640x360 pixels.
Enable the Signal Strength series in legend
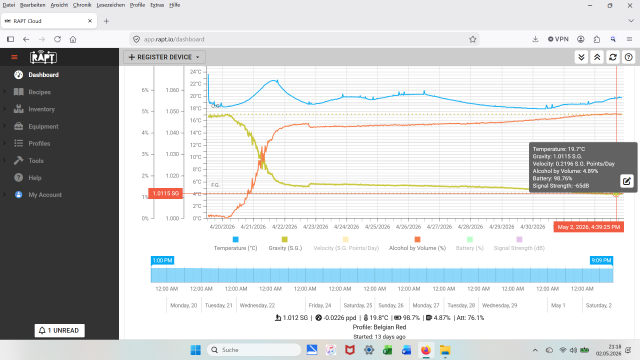pos(519,244)
